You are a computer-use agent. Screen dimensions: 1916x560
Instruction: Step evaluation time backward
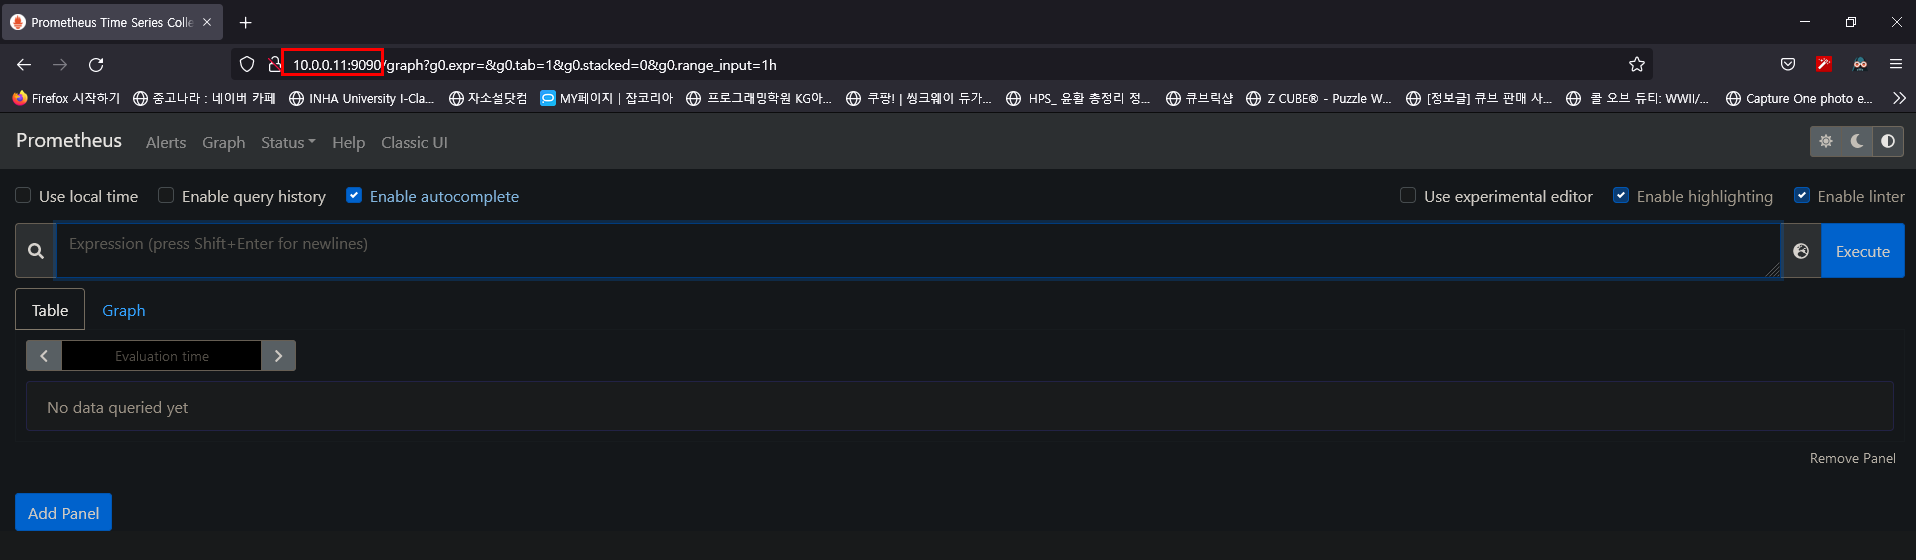44,356
